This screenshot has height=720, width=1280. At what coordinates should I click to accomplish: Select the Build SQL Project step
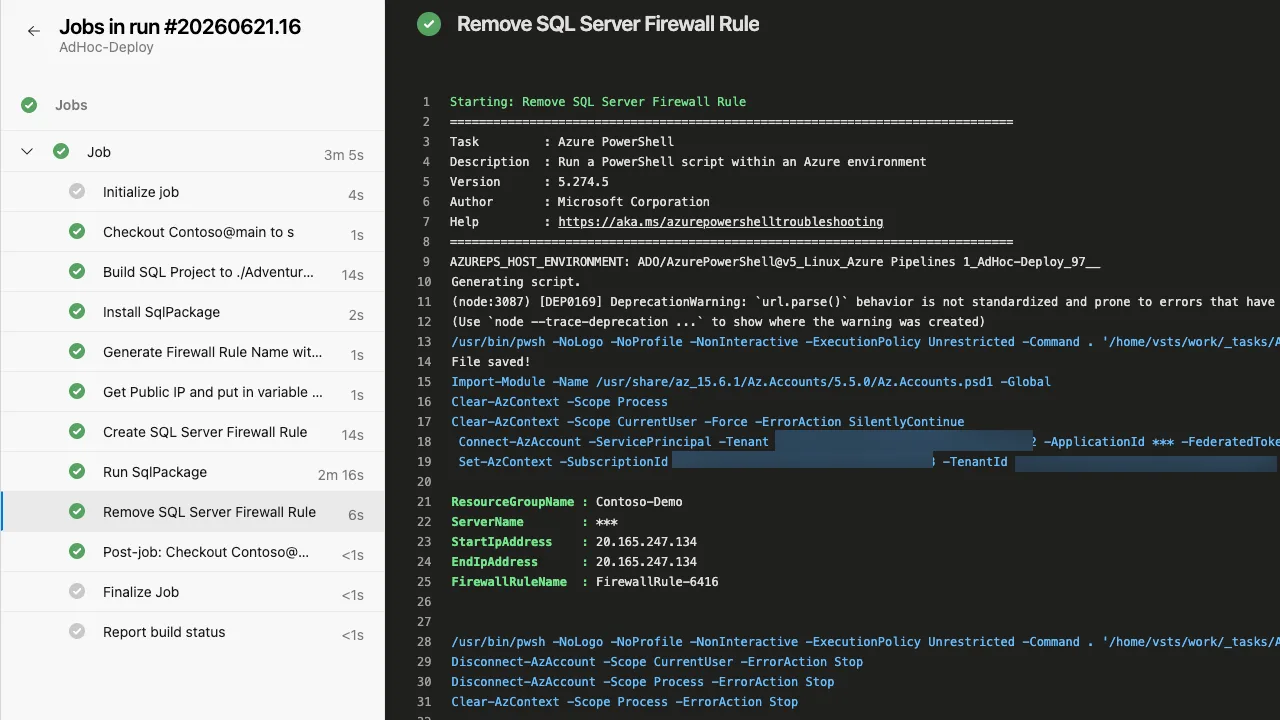192,272
